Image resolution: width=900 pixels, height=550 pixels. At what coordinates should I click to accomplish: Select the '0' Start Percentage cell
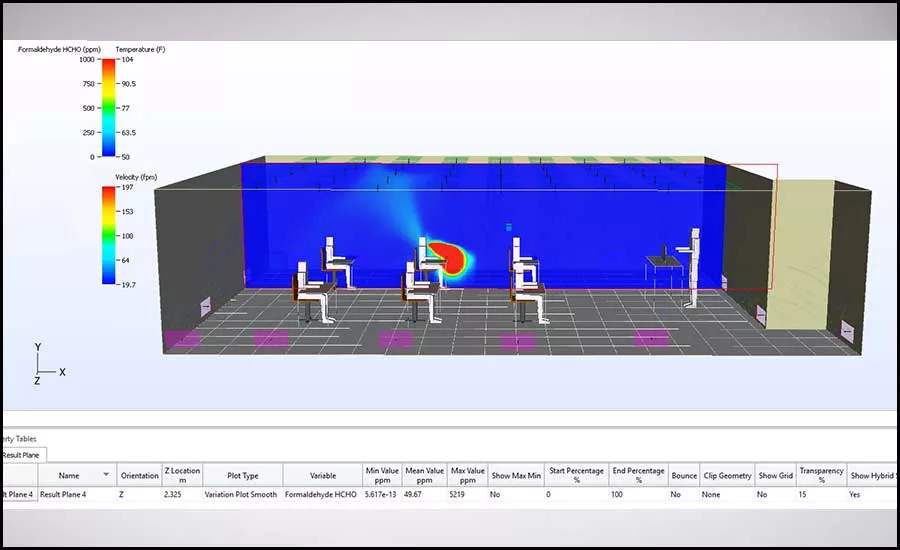point(576,494)
